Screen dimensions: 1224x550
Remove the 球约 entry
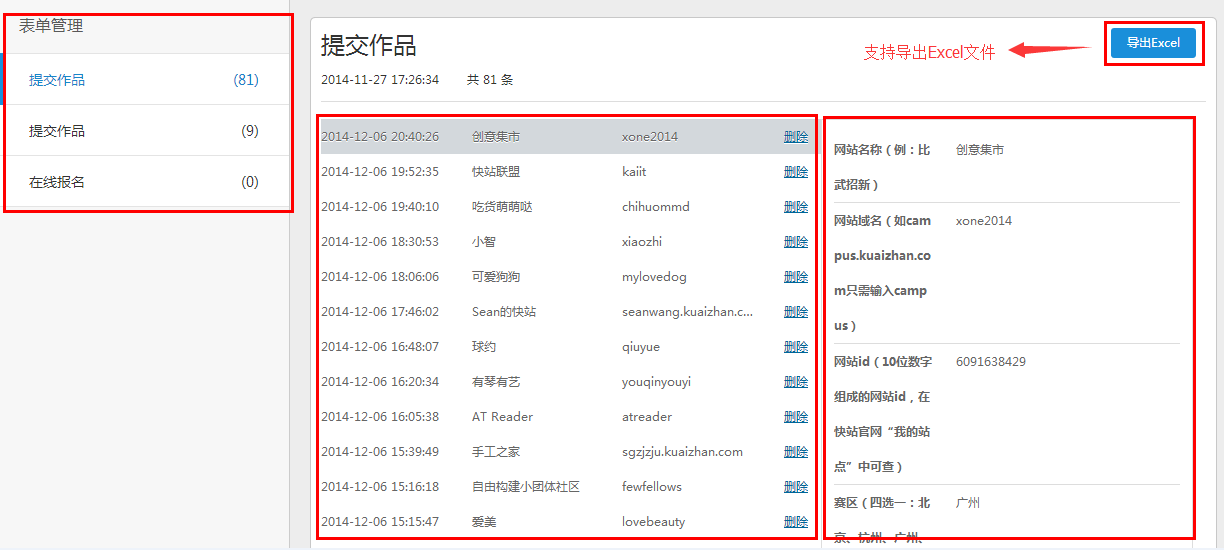tap(795, 347)
